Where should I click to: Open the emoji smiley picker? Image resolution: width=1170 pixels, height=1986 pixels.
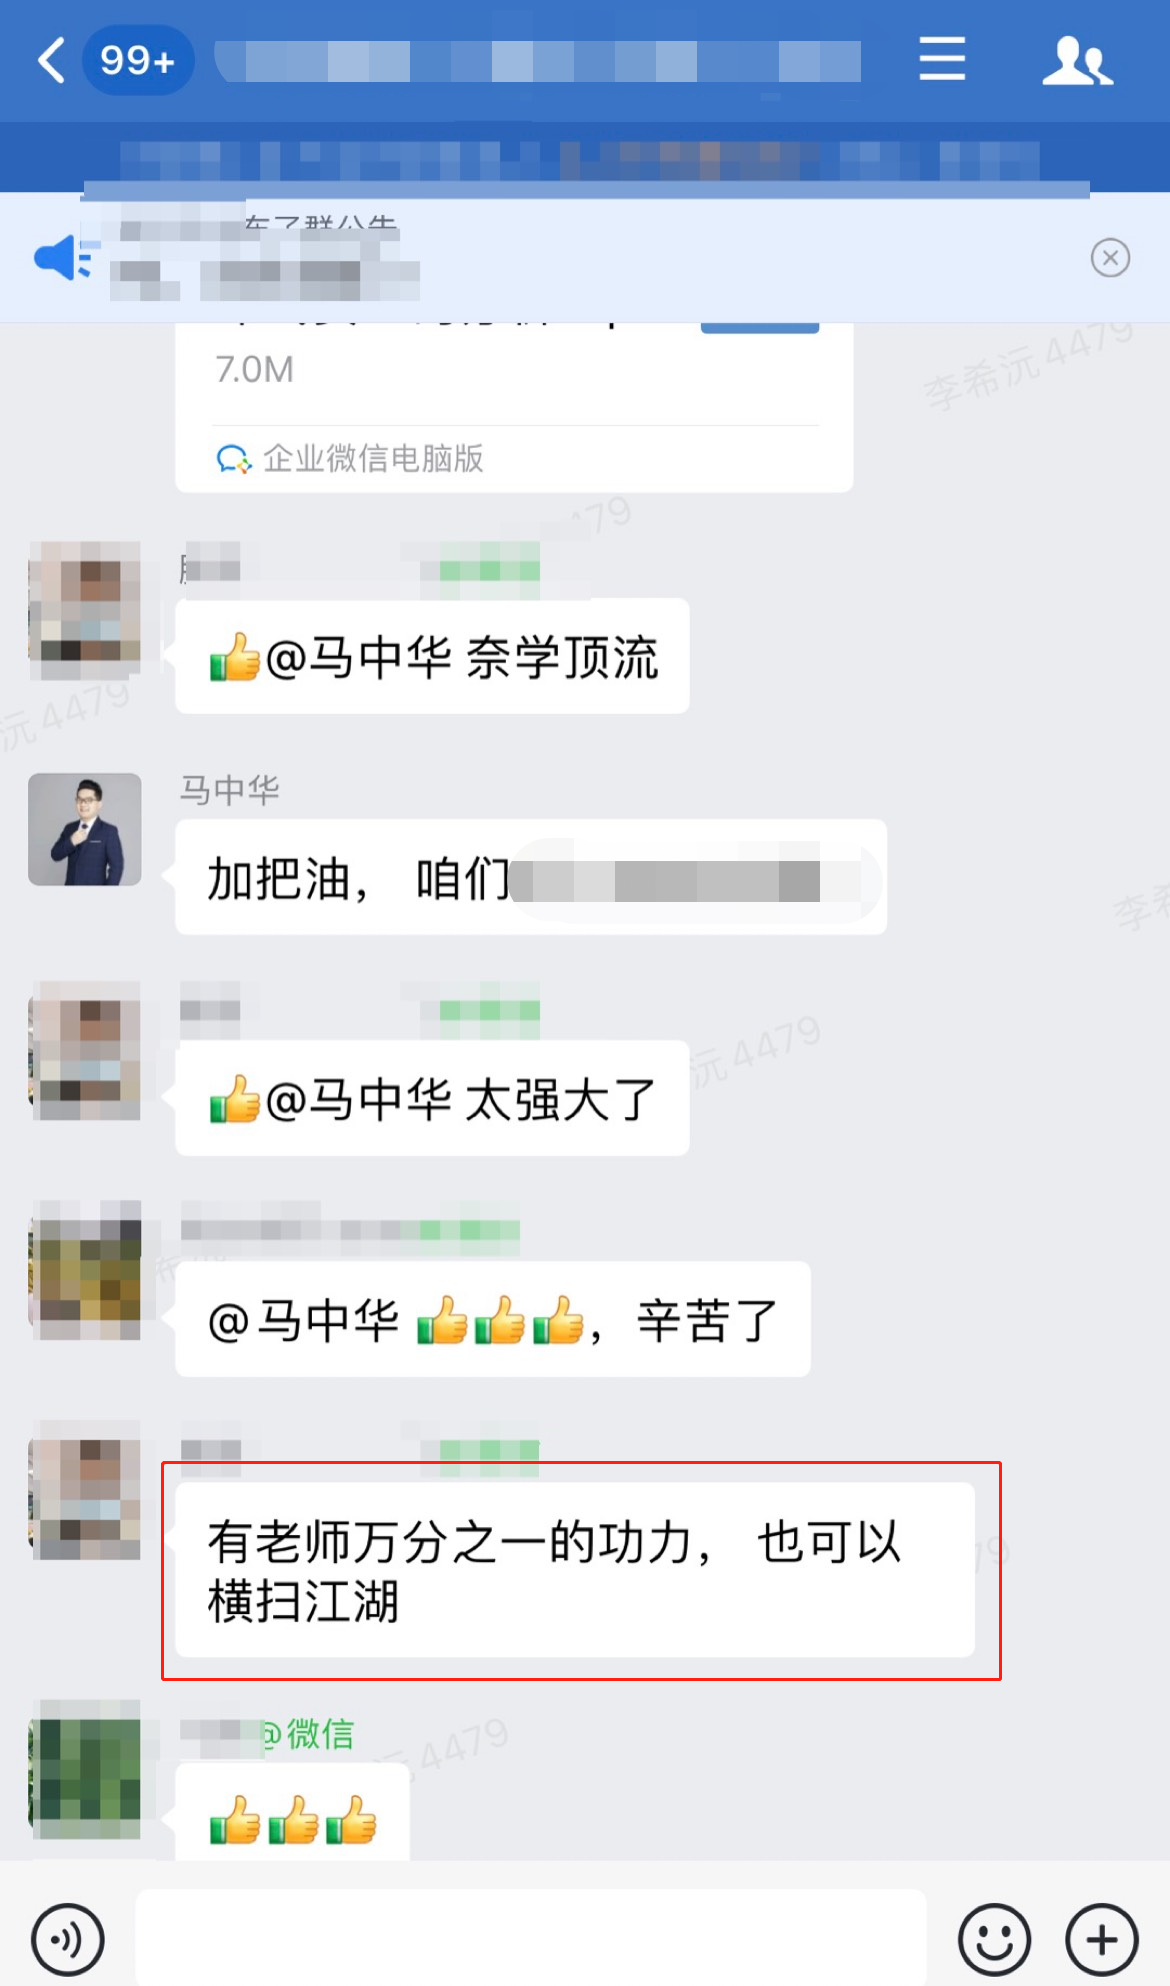point(994,1940)
